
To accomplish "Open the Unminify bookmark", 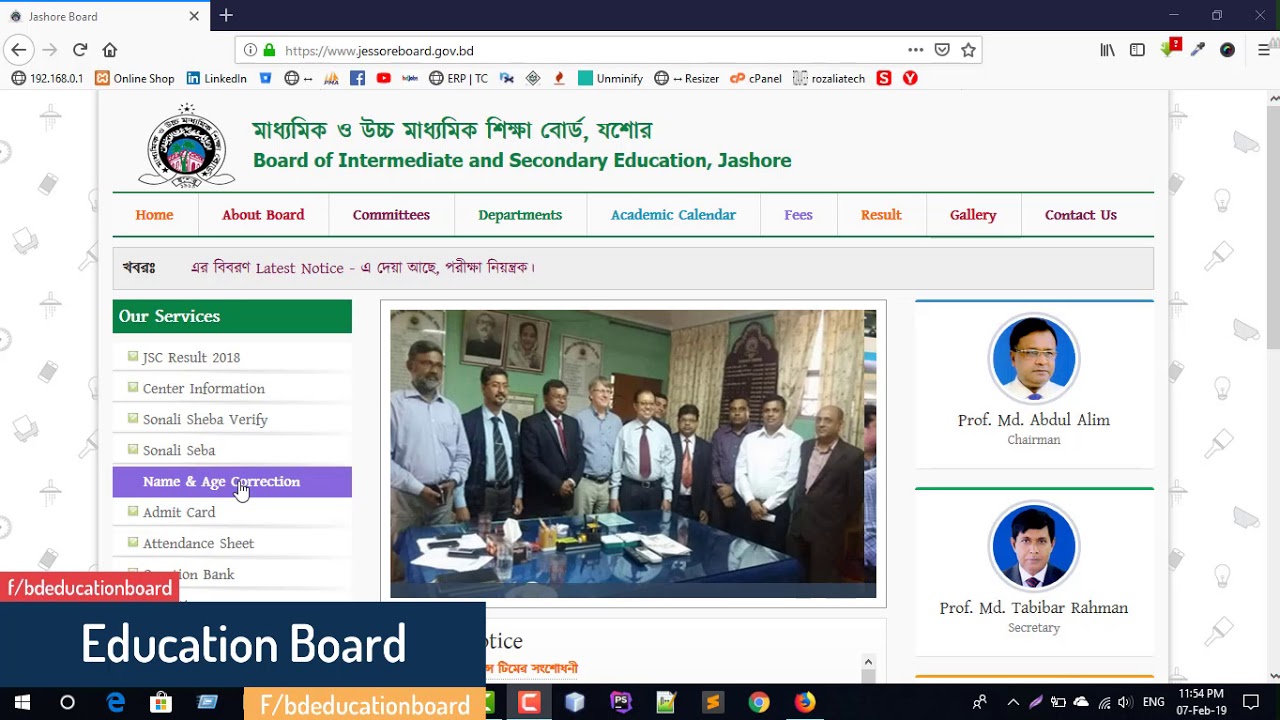I will pos(610,78).
